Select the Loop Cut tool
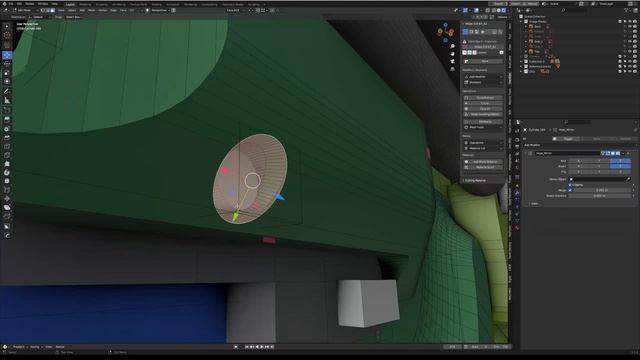 click(x=7, y=146)
